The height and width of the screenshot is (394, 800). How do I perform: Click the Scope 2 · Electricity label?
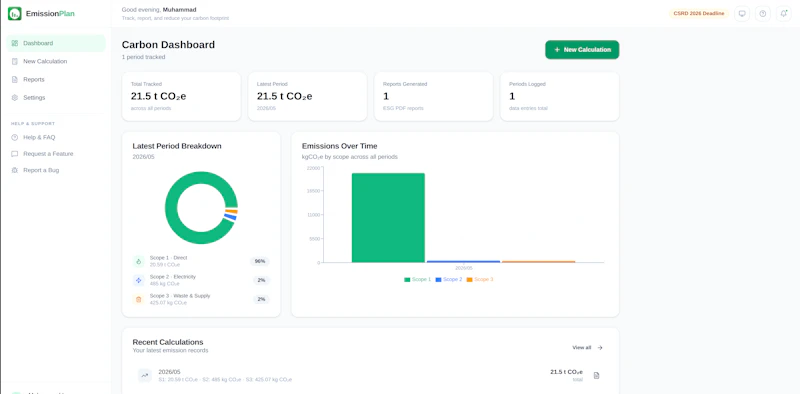click(x=172, y=277)
